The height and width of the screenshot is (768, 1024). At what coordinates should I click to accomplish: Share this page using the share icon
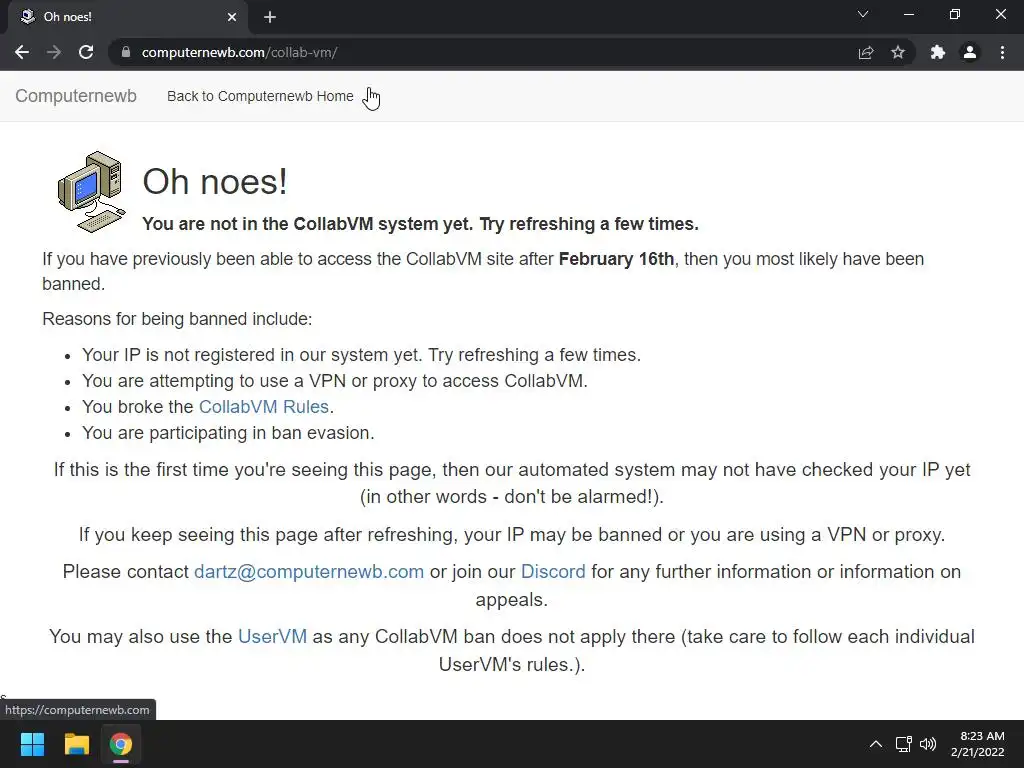866,52
